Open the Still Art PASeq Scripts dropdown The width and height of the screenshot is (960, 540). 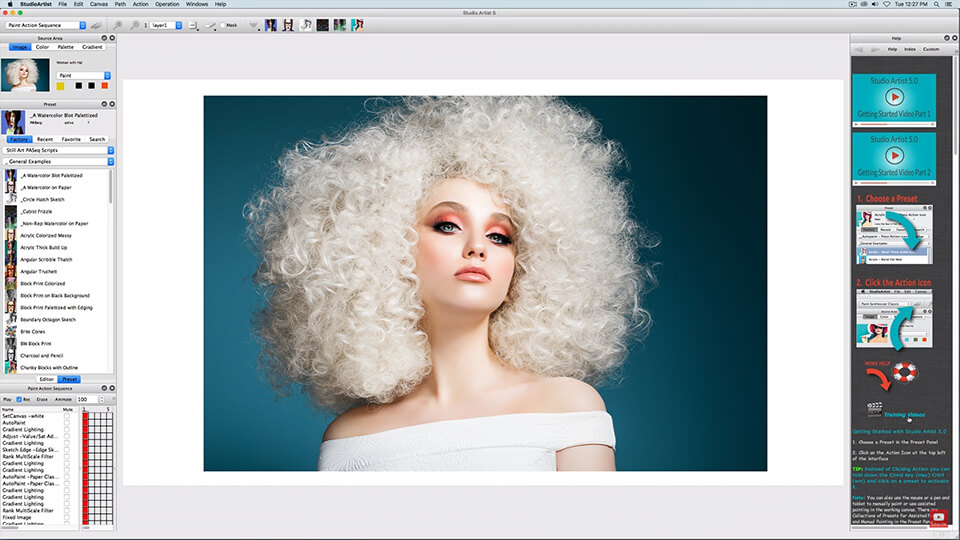[58, 150]
